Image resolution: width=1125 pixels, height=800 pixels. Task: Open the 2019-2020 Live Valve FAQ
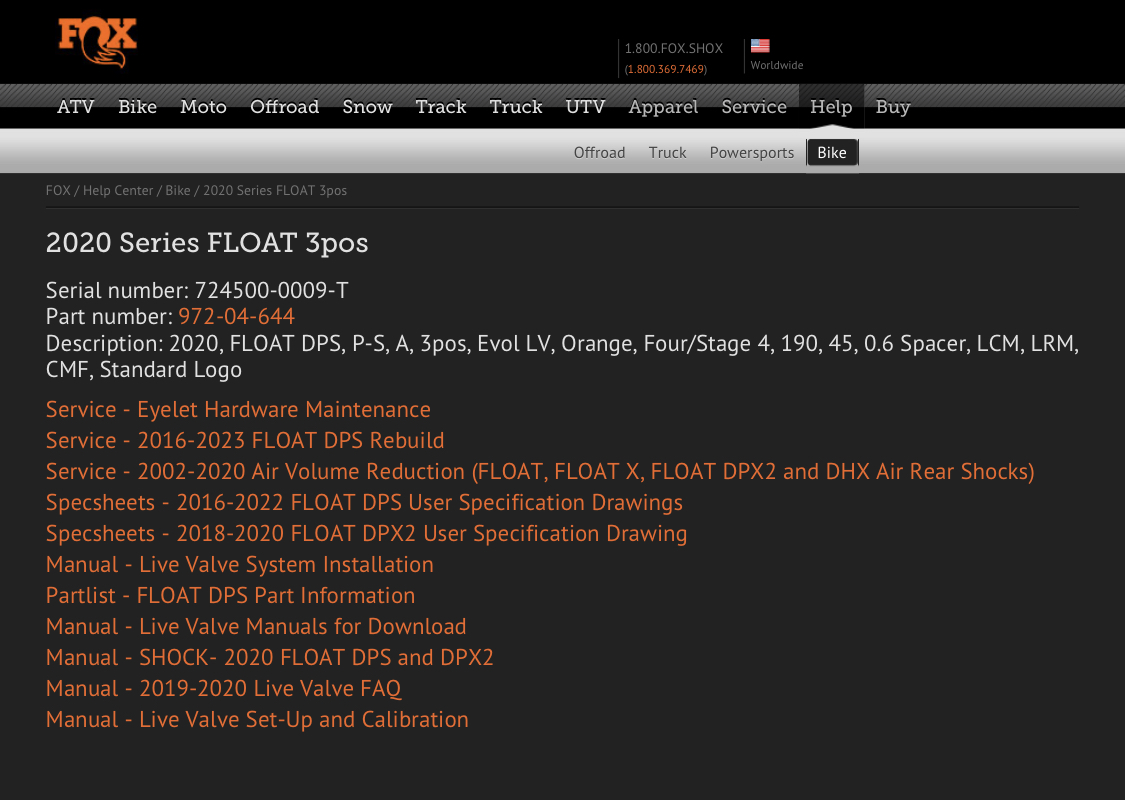click(223, 689)
